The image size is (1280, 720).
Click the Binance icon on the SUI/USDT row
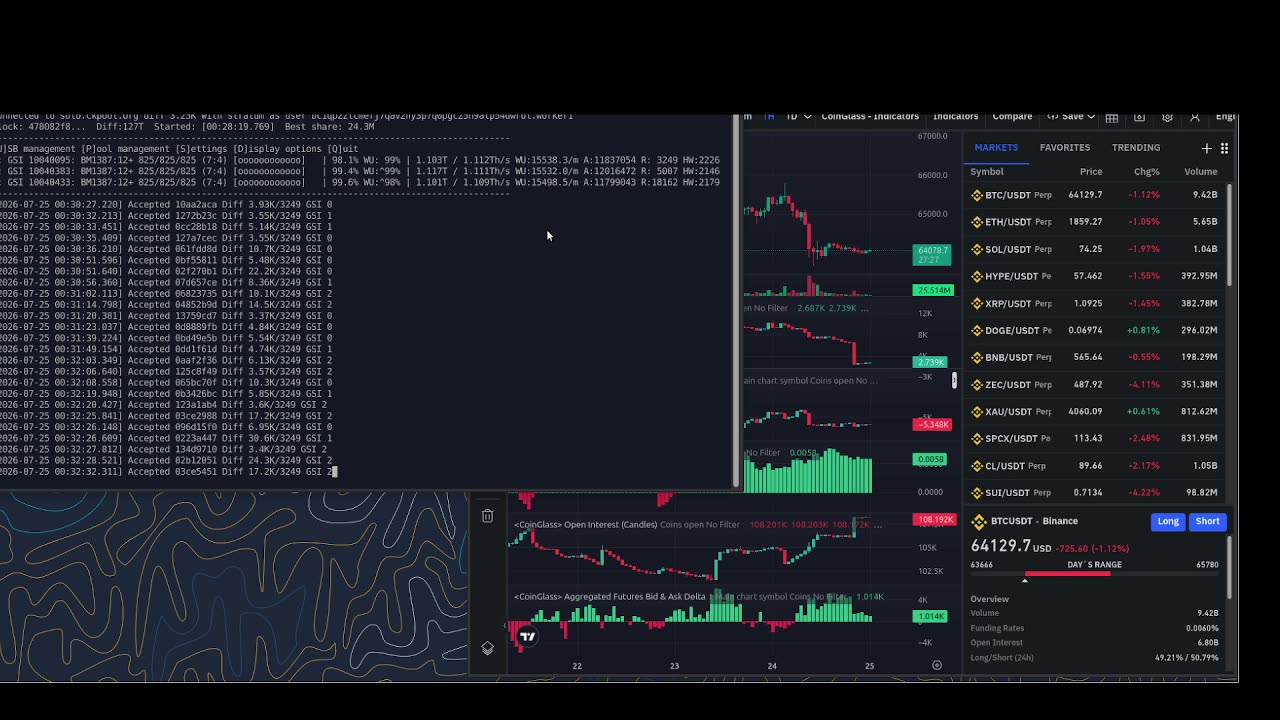pyautogui.click(x=977, y=492)
